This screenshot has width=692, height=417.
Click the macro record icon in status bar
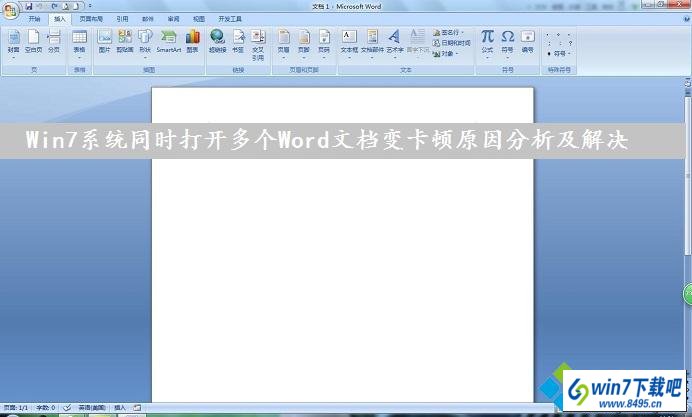(x=137, y=408)
